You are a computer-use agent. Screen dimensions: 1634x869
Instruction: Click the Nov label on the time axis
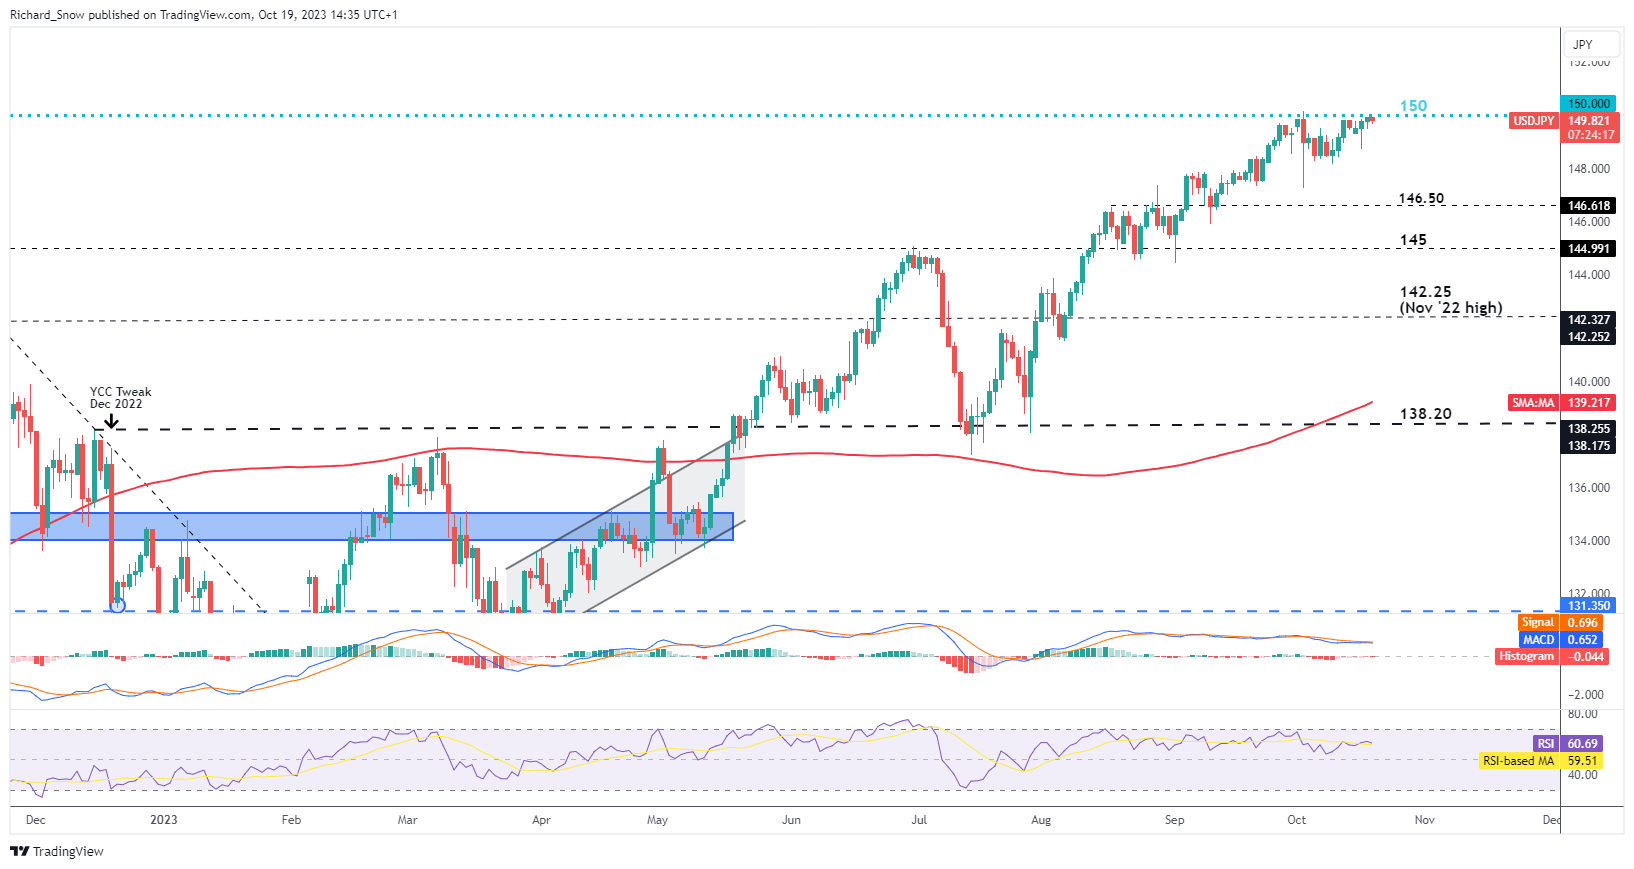[1424, 820]
